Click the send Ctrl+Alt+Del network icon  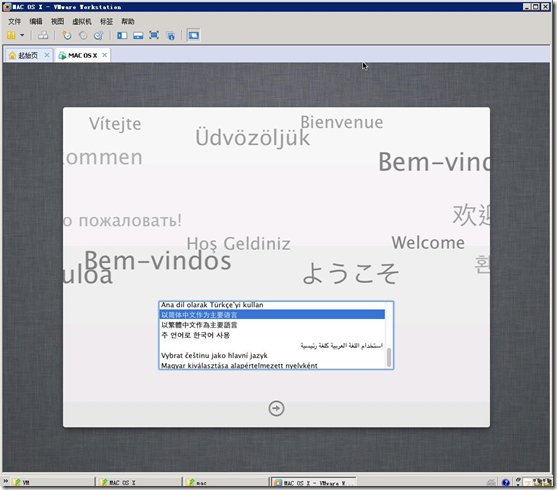click(x=43, y=35)
